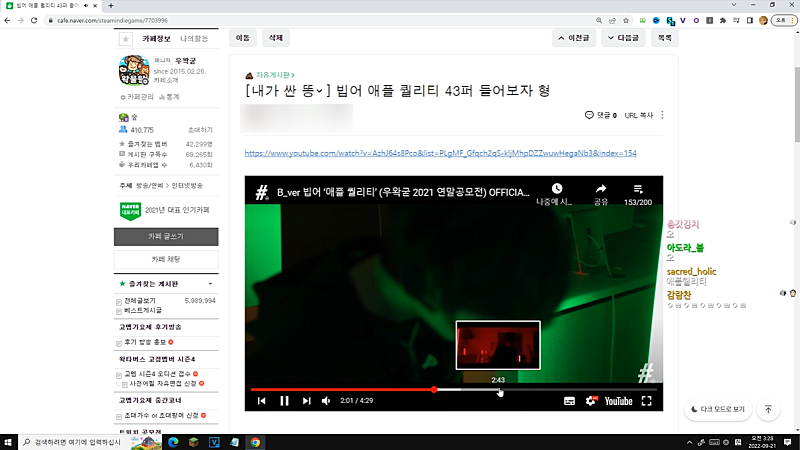Open the playlist 153/200 queue icon
This screenshot has height=450, width=800.
click(638, 189)
